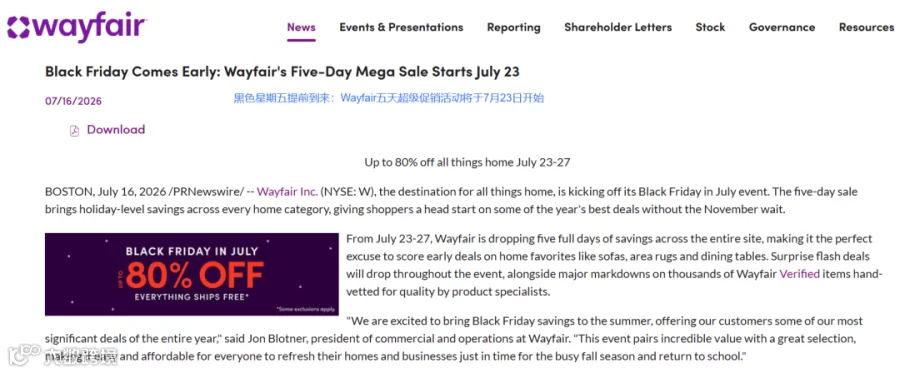Open the Governance menu
The image size is (900, 373).
(782, 27)
